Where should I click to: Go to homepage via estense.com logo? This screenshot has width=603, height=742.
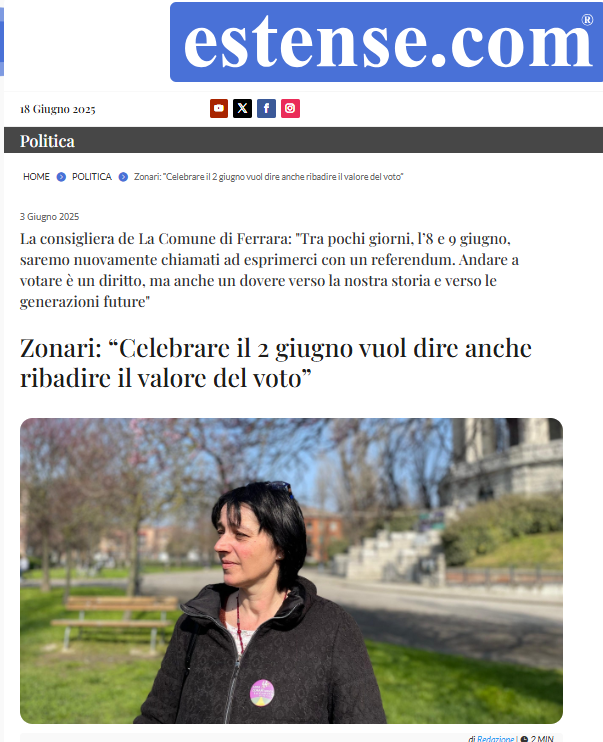(x=386, y=42)
